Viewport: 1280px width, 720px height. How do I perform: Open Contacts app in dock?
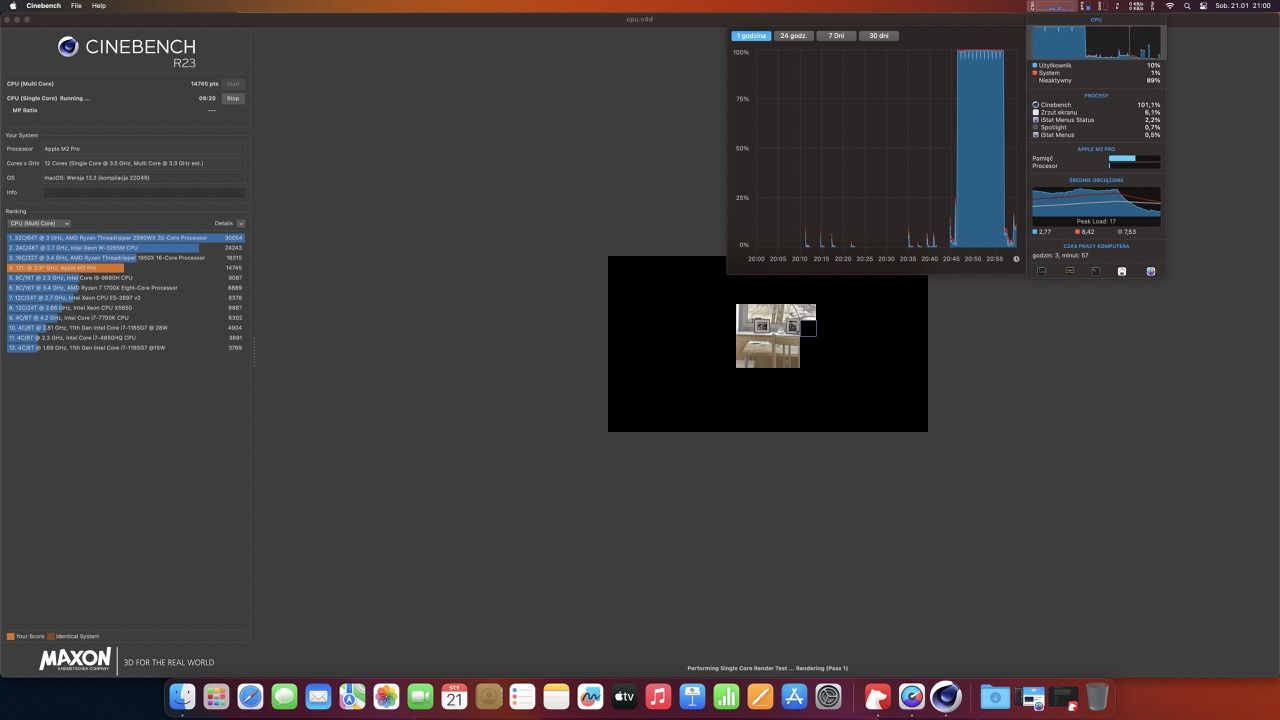tap(489, 696)
